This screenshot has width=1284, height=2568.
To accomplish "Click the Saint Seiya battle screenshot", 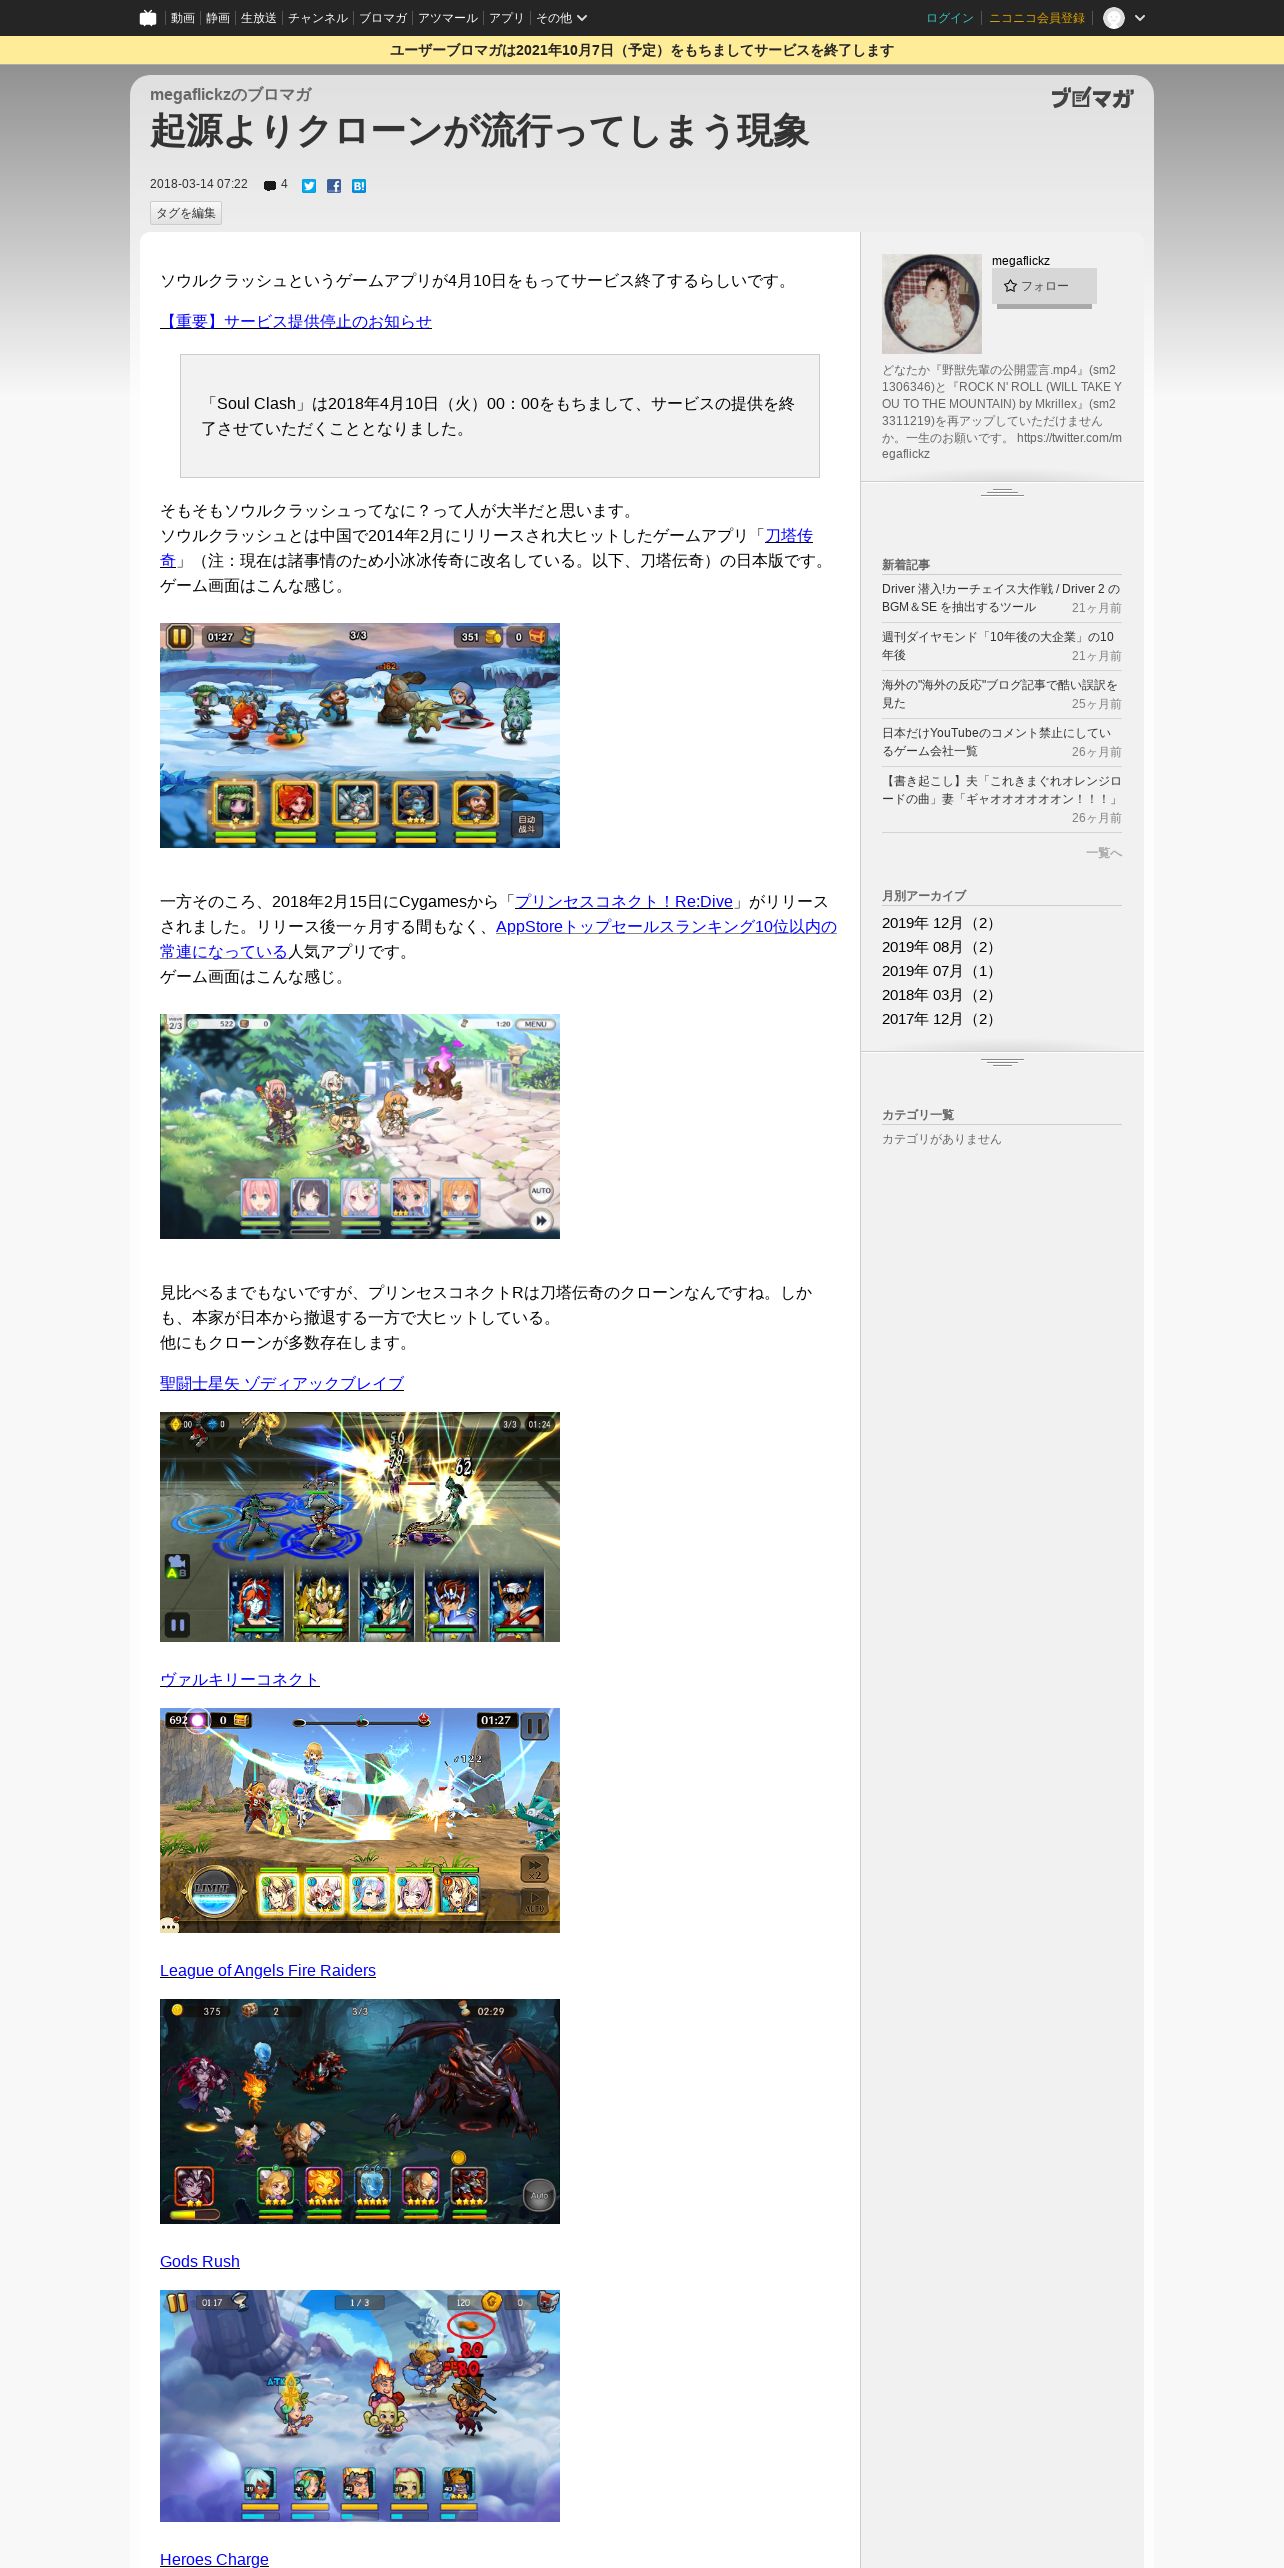I will 360,1527.
